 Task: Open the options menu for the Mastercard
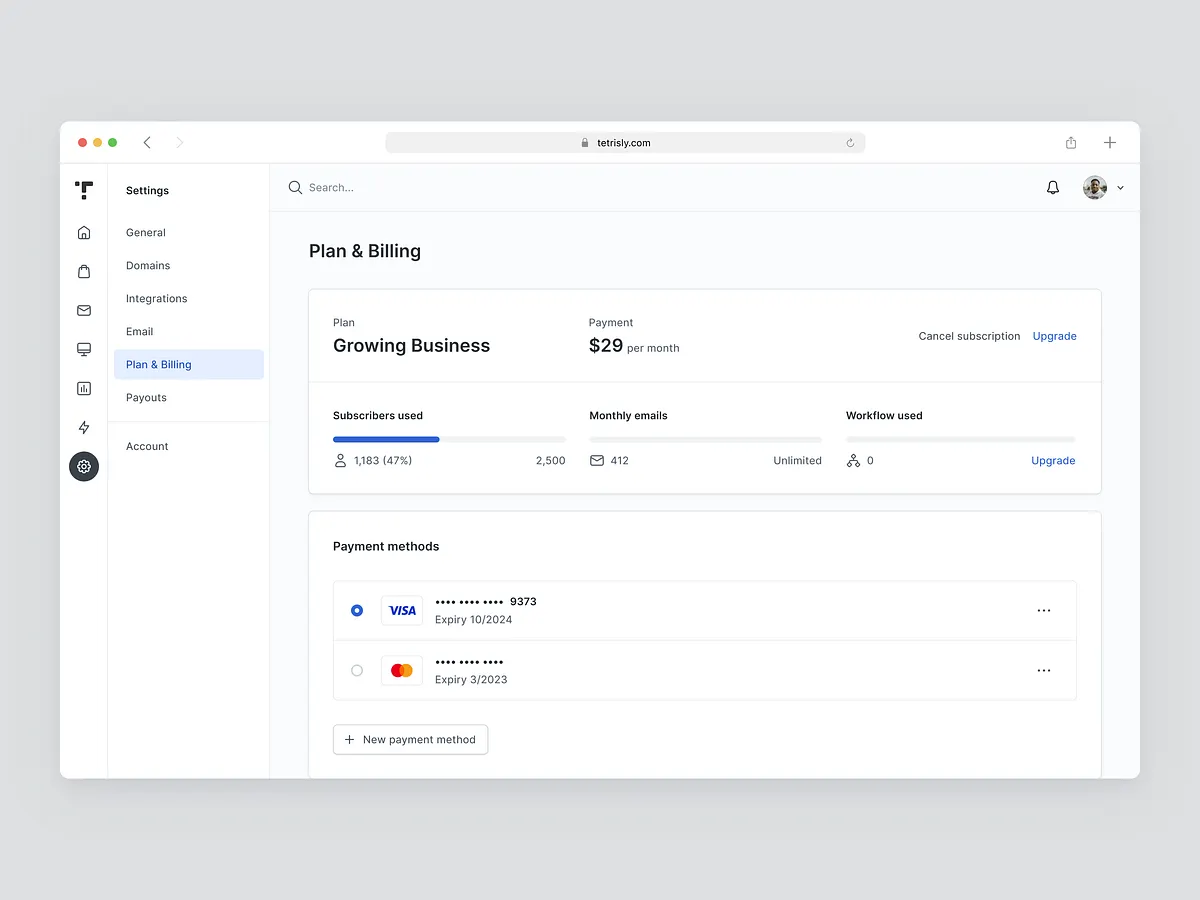[1044, 670]
